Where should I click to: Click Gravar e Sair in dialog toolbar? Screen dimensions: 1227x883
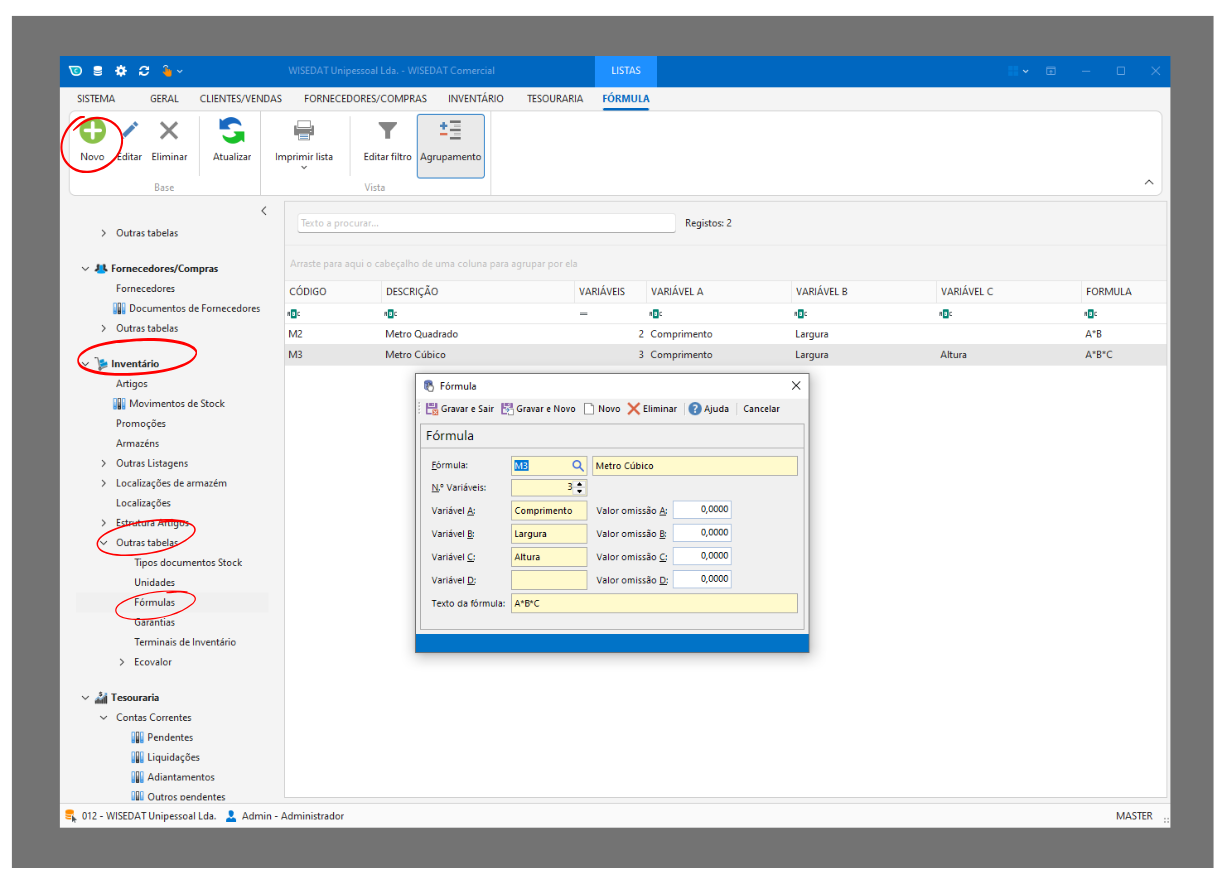click(460, 409)
